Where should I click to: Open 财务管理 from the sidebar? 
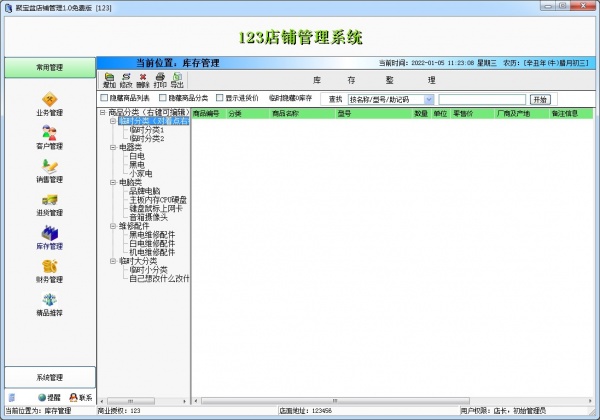tap(49, 270)
